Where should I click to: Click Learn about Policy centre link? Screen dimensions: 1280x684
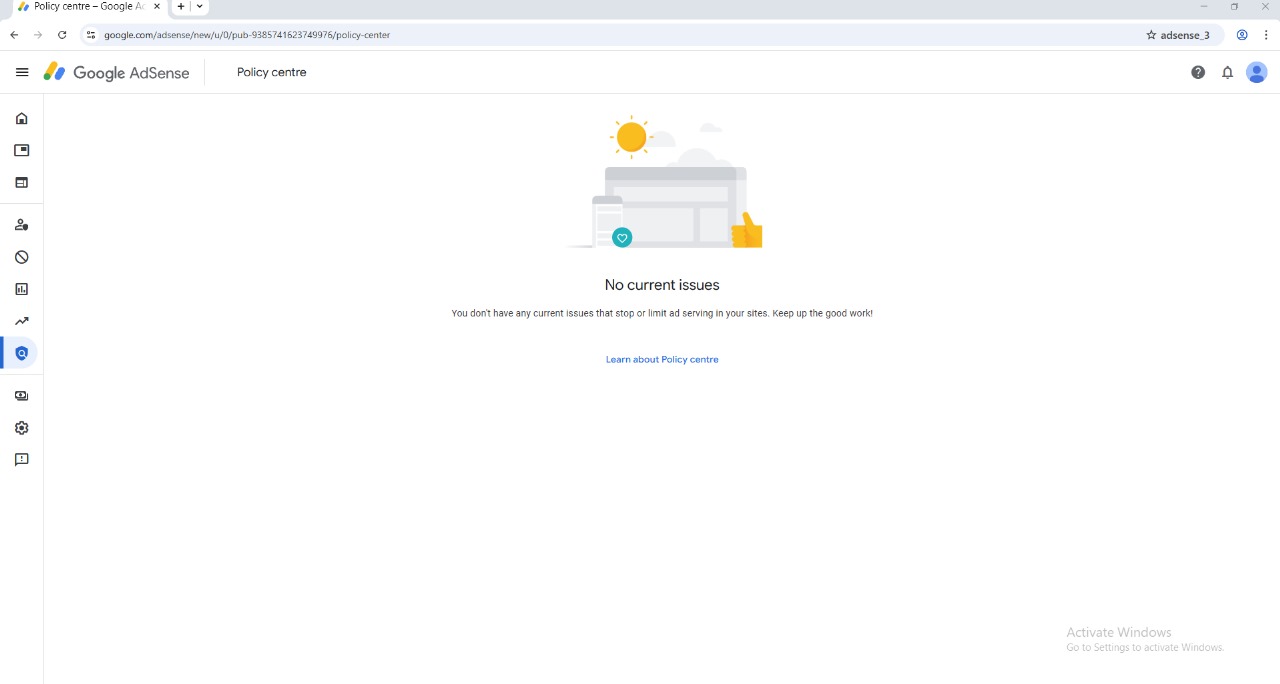pos(662,359)
